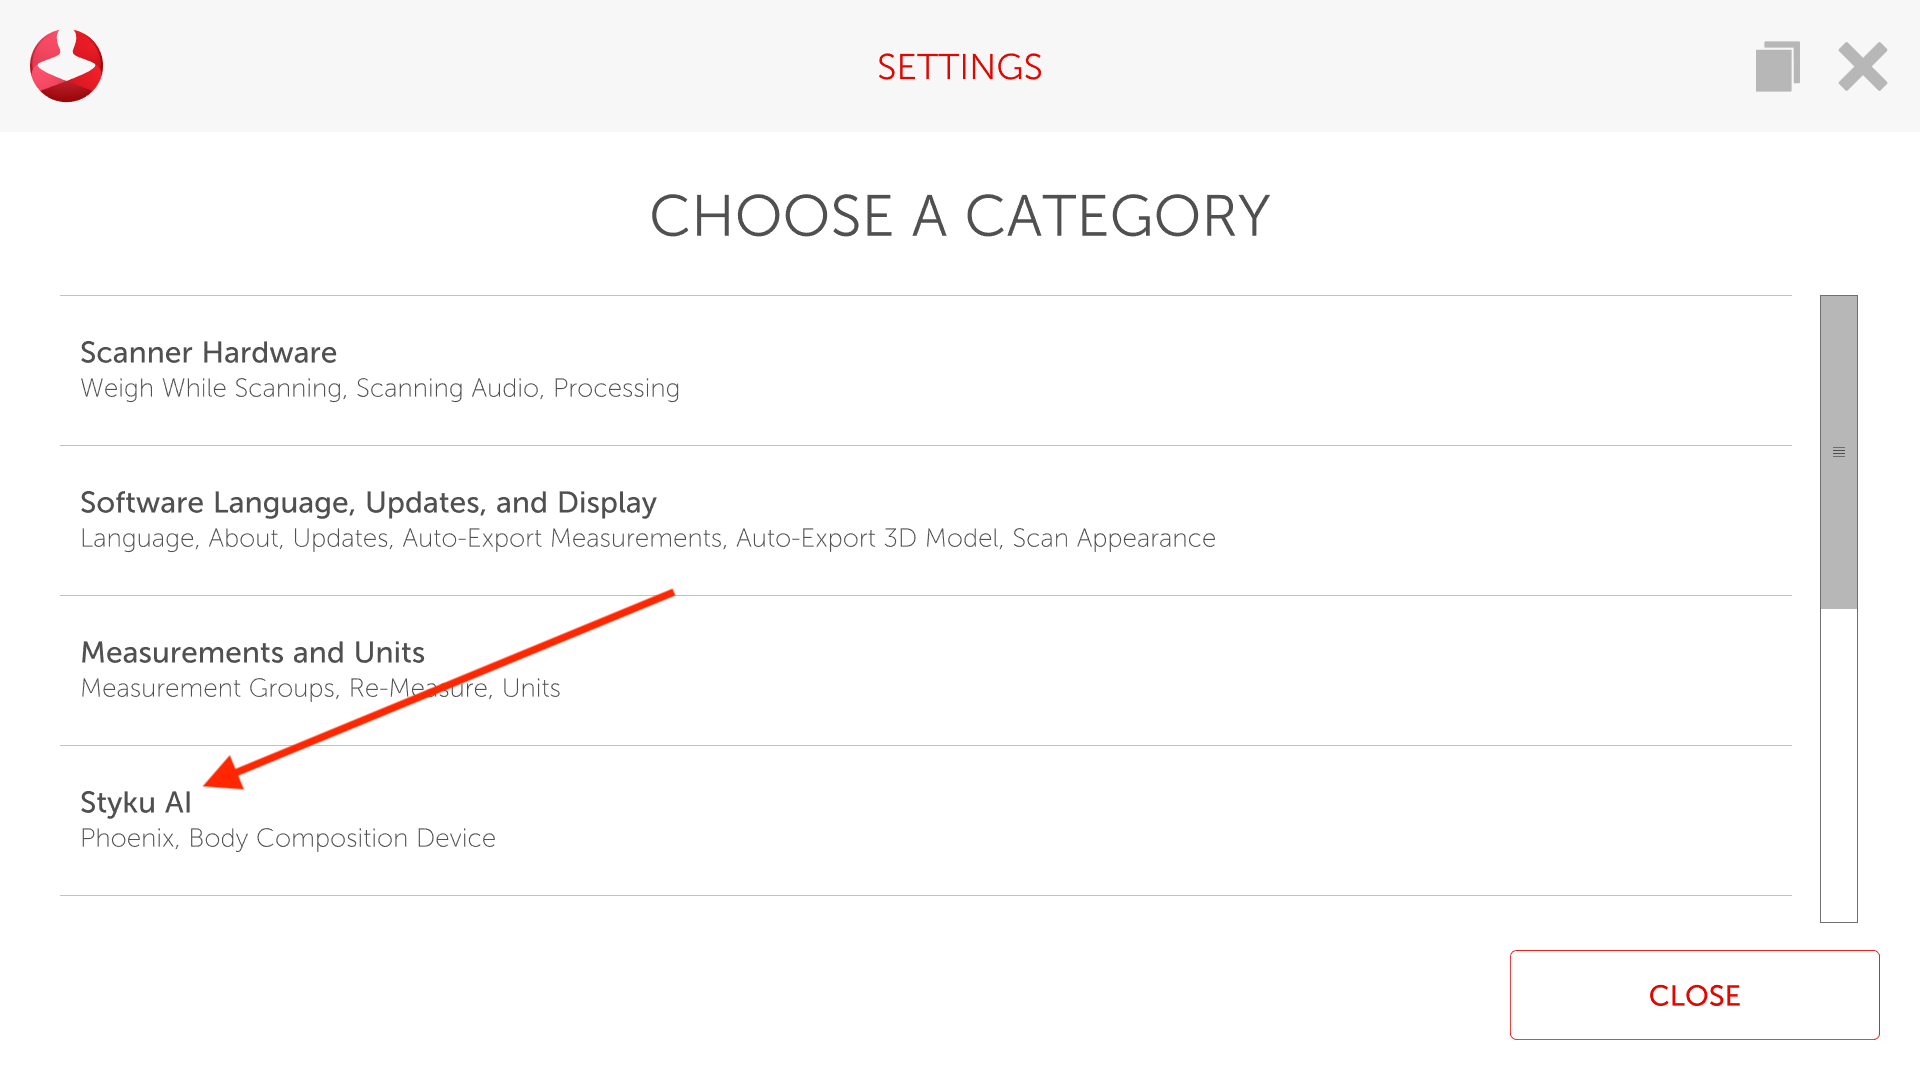The height and width of the screenshot is (1080, 1920).
Task: Click the overlapping windows restore icon
Action: point(1777,67)
